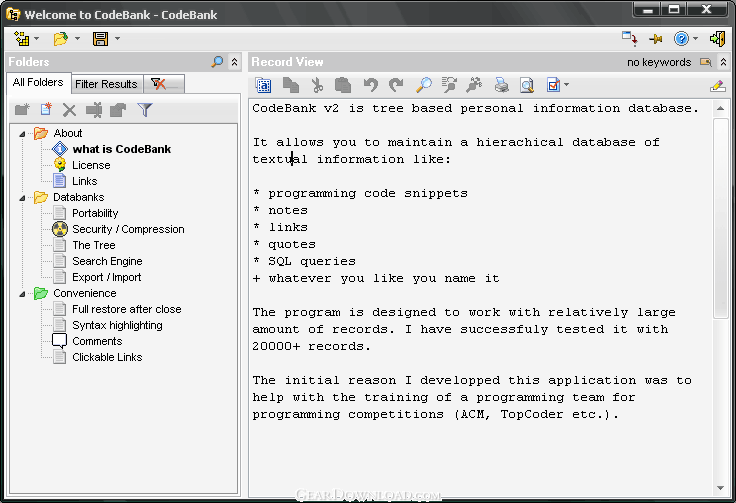The width and height of the screenshot is (736, 503).
Task: Select the Portability record
Action: click(95, 213)
